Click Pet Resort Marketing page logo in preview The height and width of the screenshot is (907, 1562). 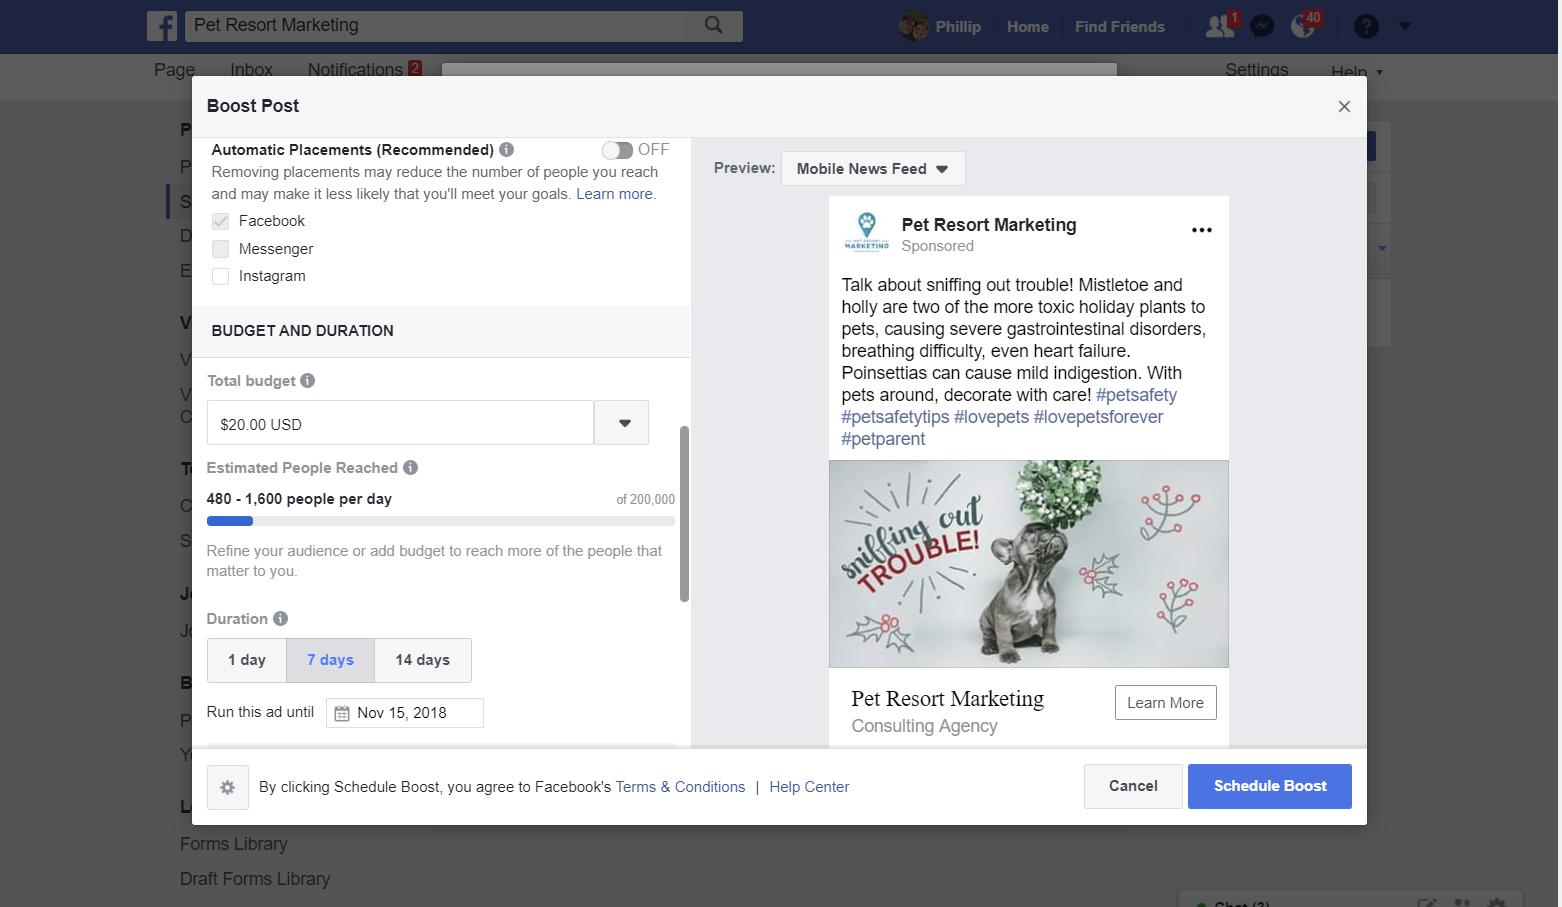[x=866, y=231]
